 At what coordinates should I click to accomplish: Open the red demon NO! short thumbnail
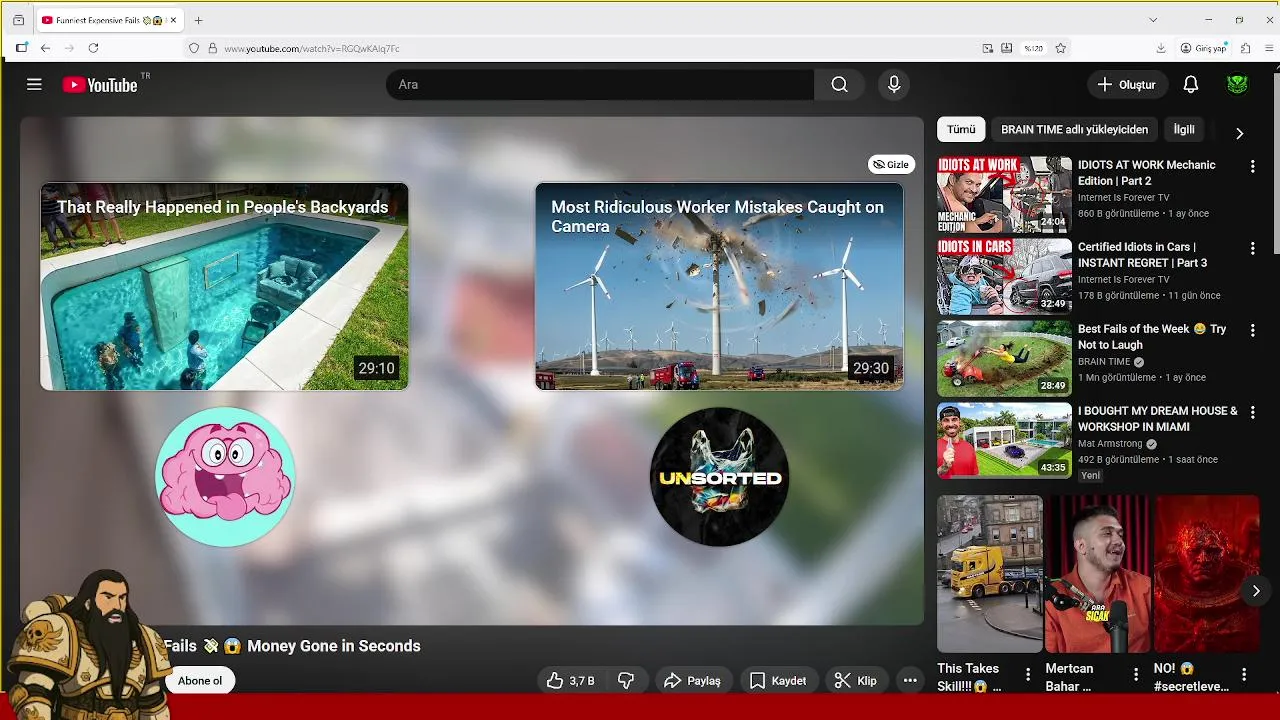point(1207,574)
